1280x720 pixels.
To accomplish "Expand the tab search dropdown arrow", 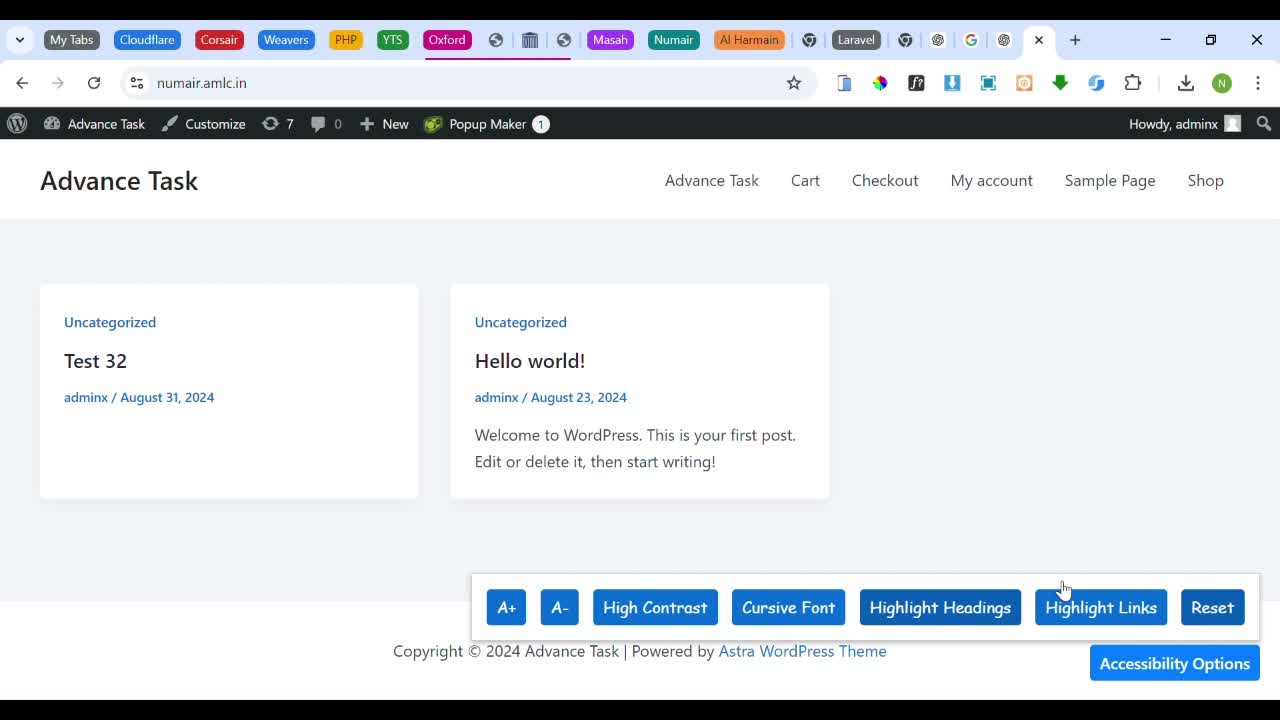I will coord(20,40).
